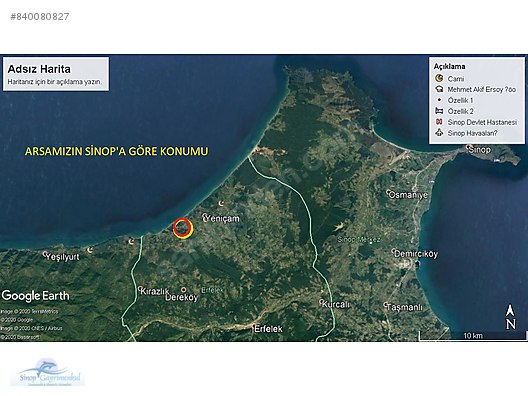528x396 pixels.
Task: Click the mosque icon closest to Yeşilyurt label
Action: click(90, 250)
